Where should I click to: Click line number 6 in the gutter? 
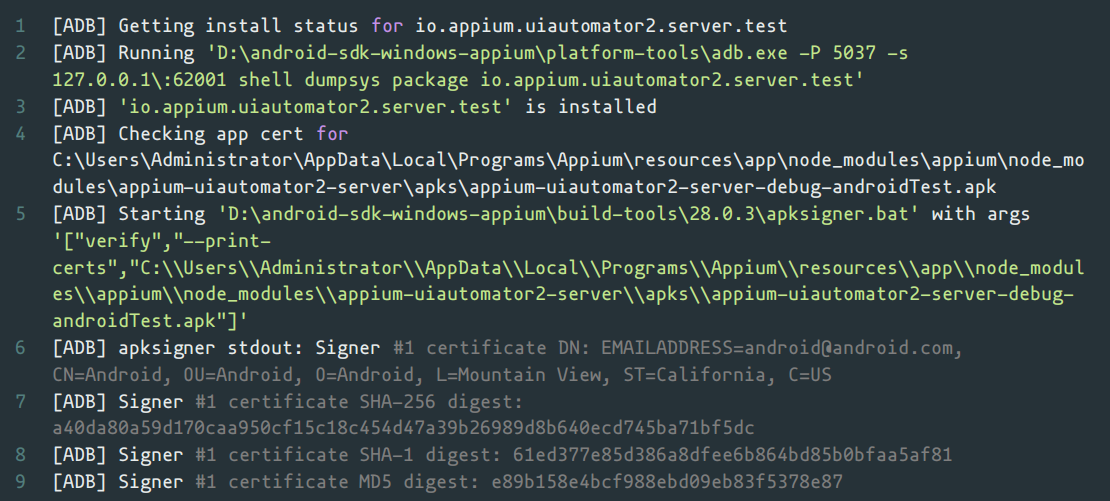click(21, 348)
